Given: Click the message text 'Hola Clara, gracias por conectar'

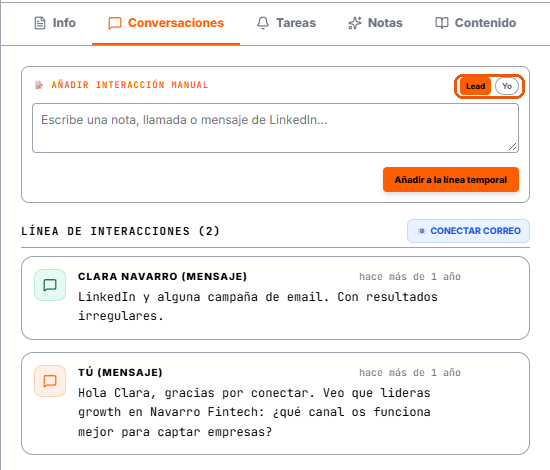Looking at the screenshot, I should coord(196,393).
